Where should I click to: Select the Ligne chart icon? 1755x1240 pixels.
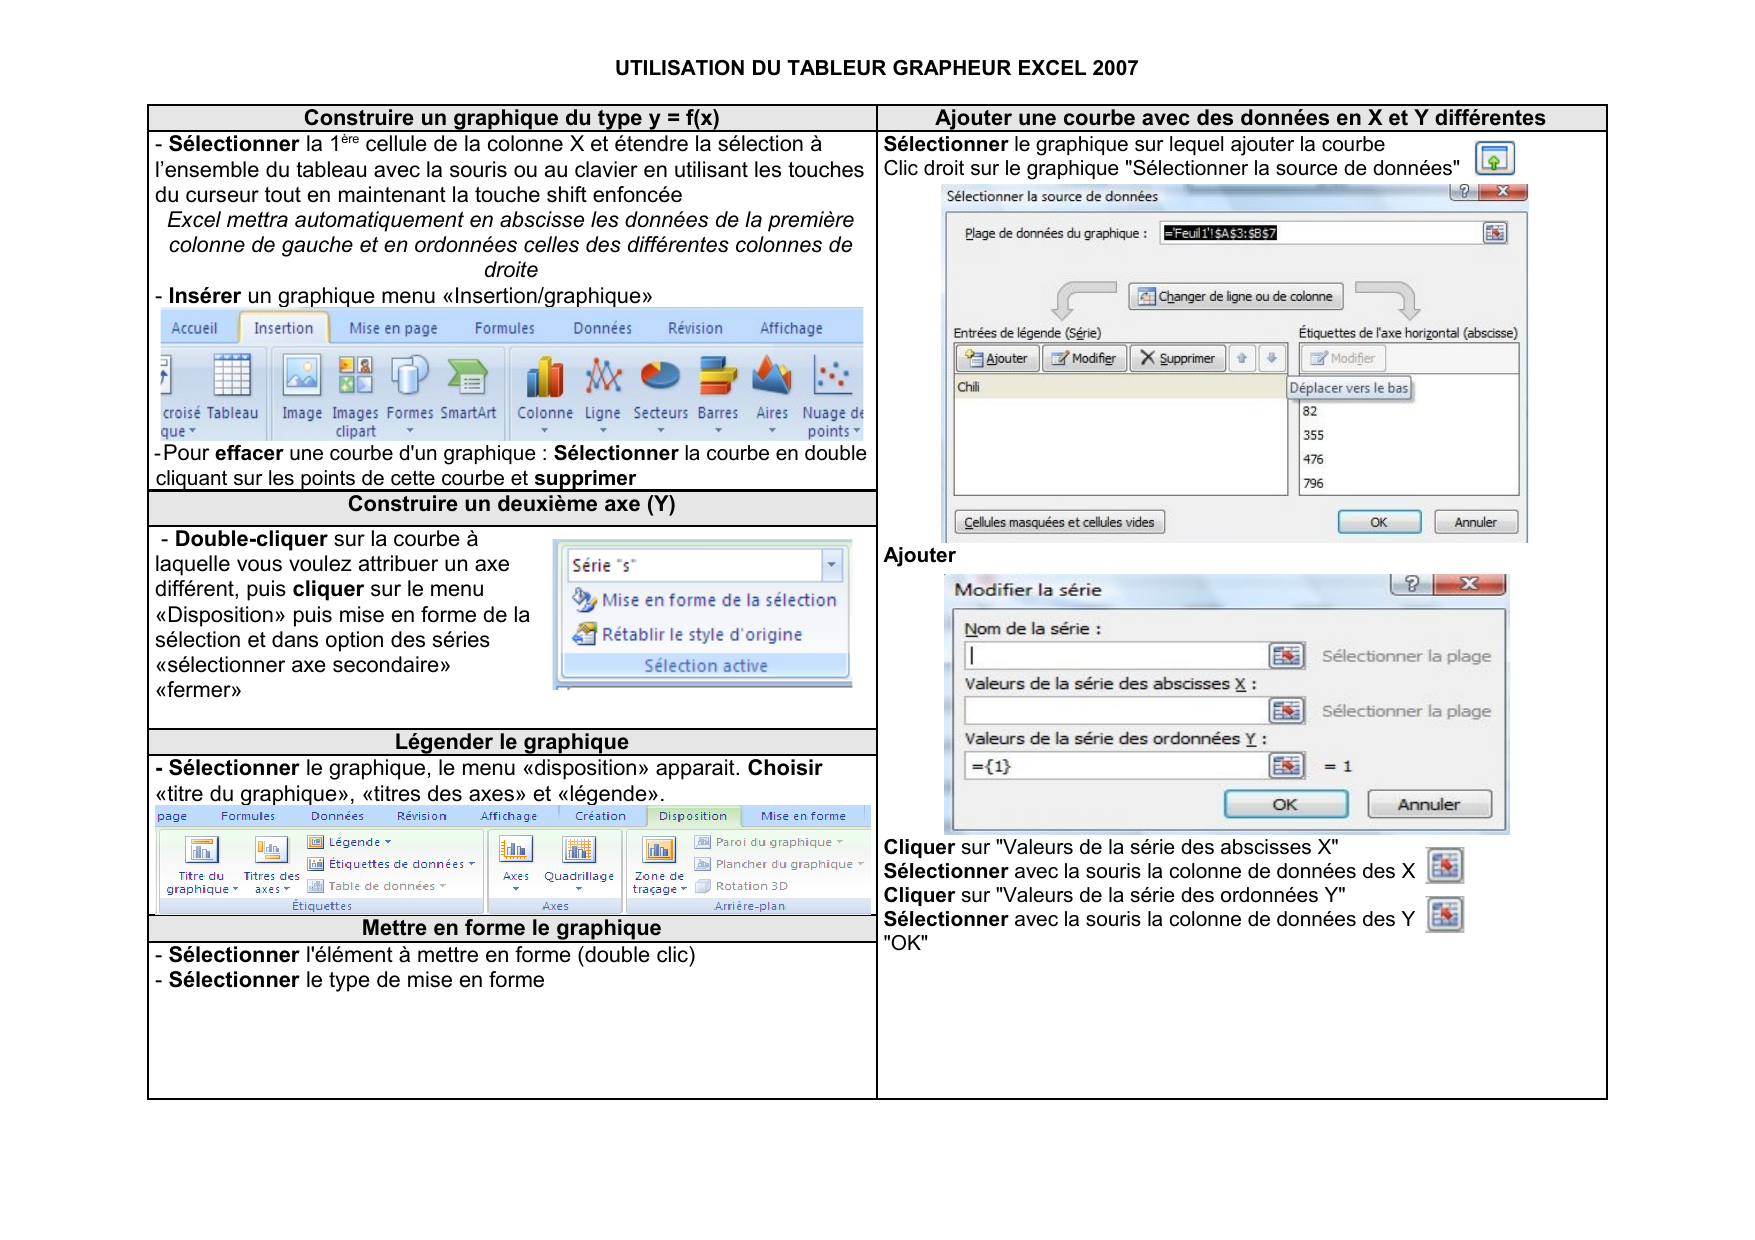tap(603, 379)
